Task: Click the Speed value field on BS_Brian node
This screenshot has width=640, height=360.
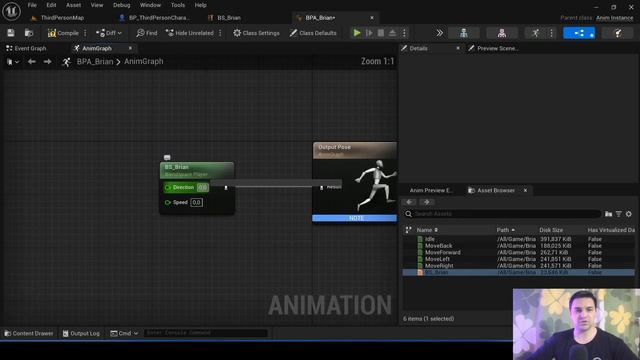Action: tap(196, 202)
